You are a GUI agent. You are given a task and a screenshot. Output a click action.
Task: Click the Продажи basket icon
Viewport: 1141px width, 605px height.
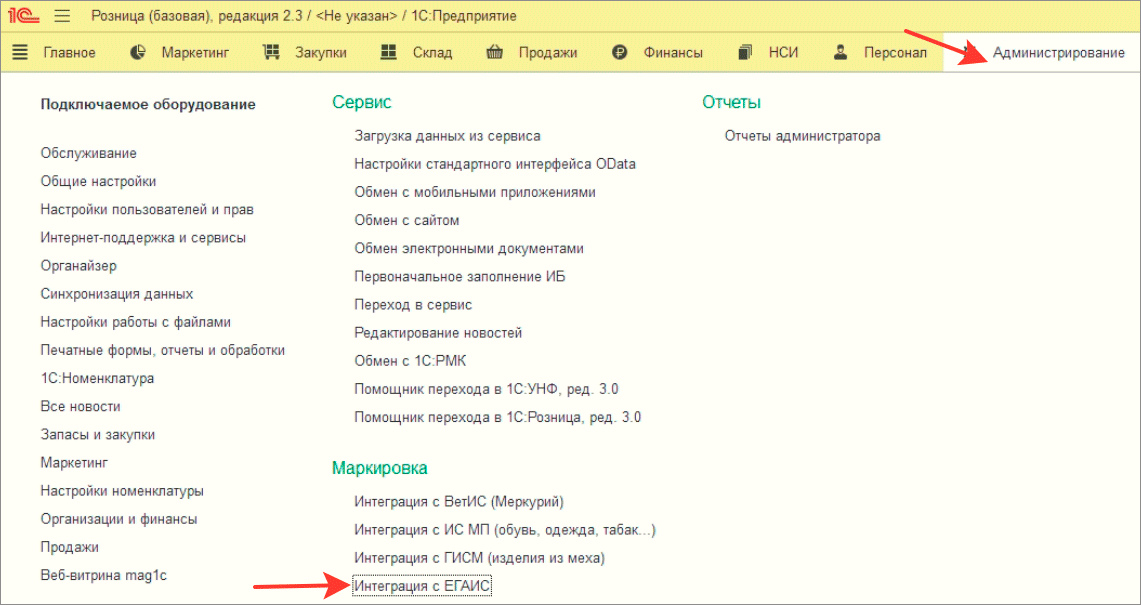(496, 52)
